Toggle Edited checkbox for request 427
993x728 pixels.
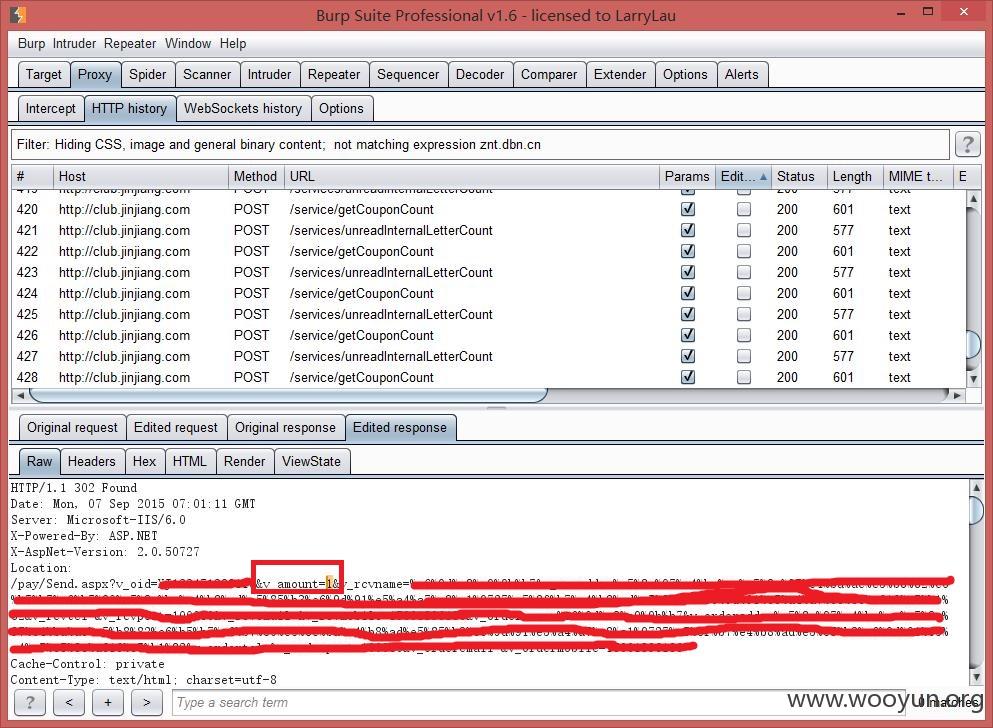tap(744, 356)
